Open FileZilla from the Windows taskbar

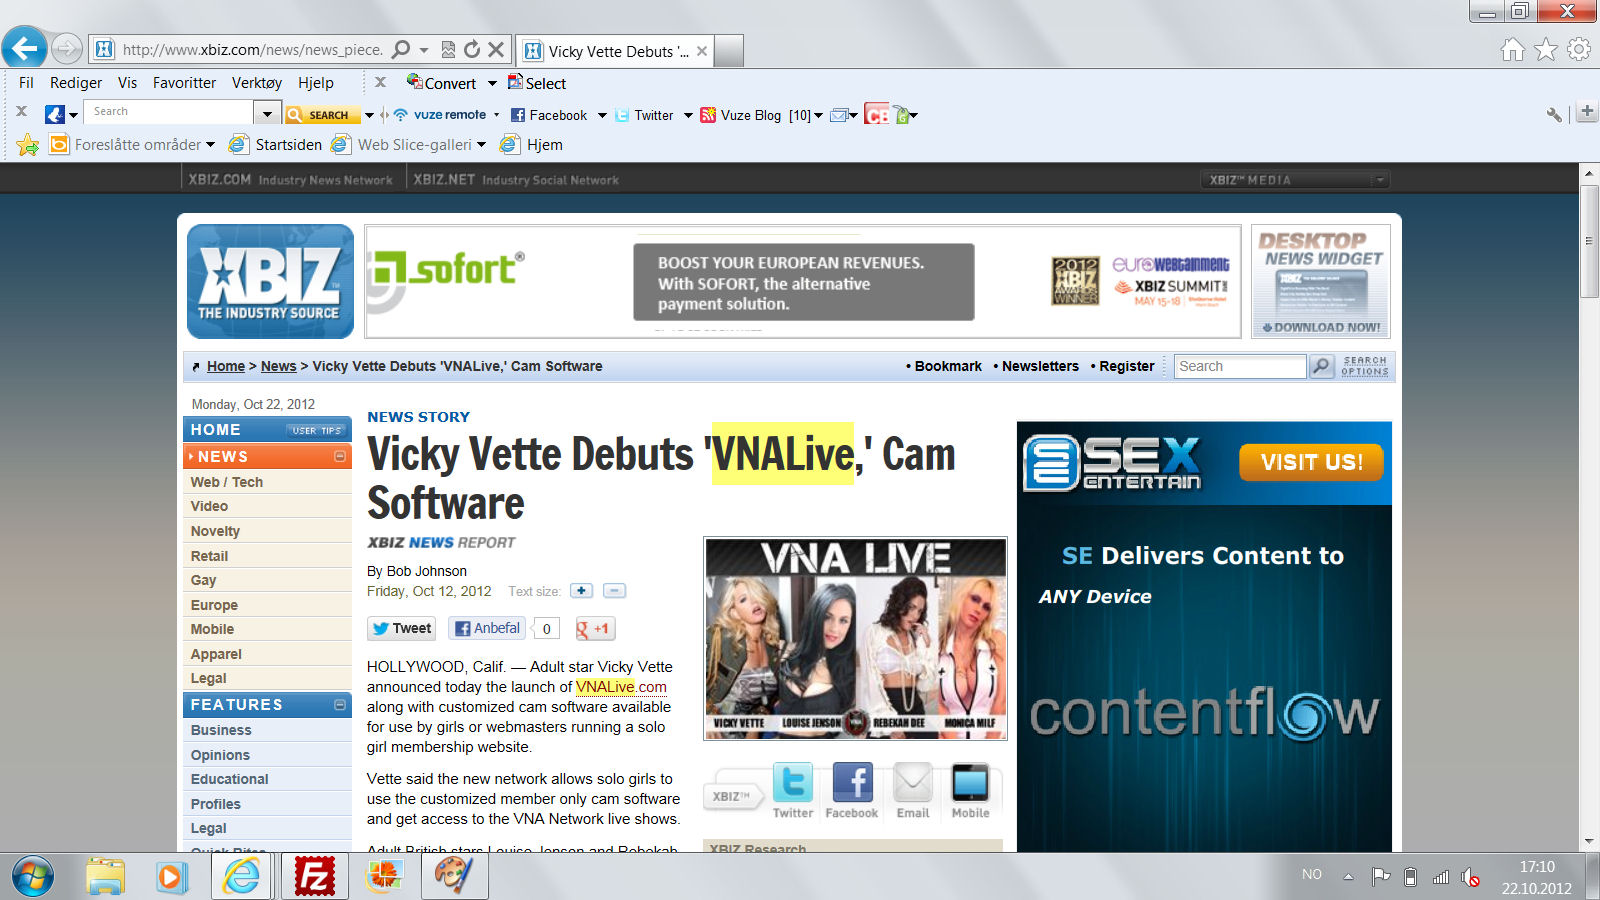[314, 877]
